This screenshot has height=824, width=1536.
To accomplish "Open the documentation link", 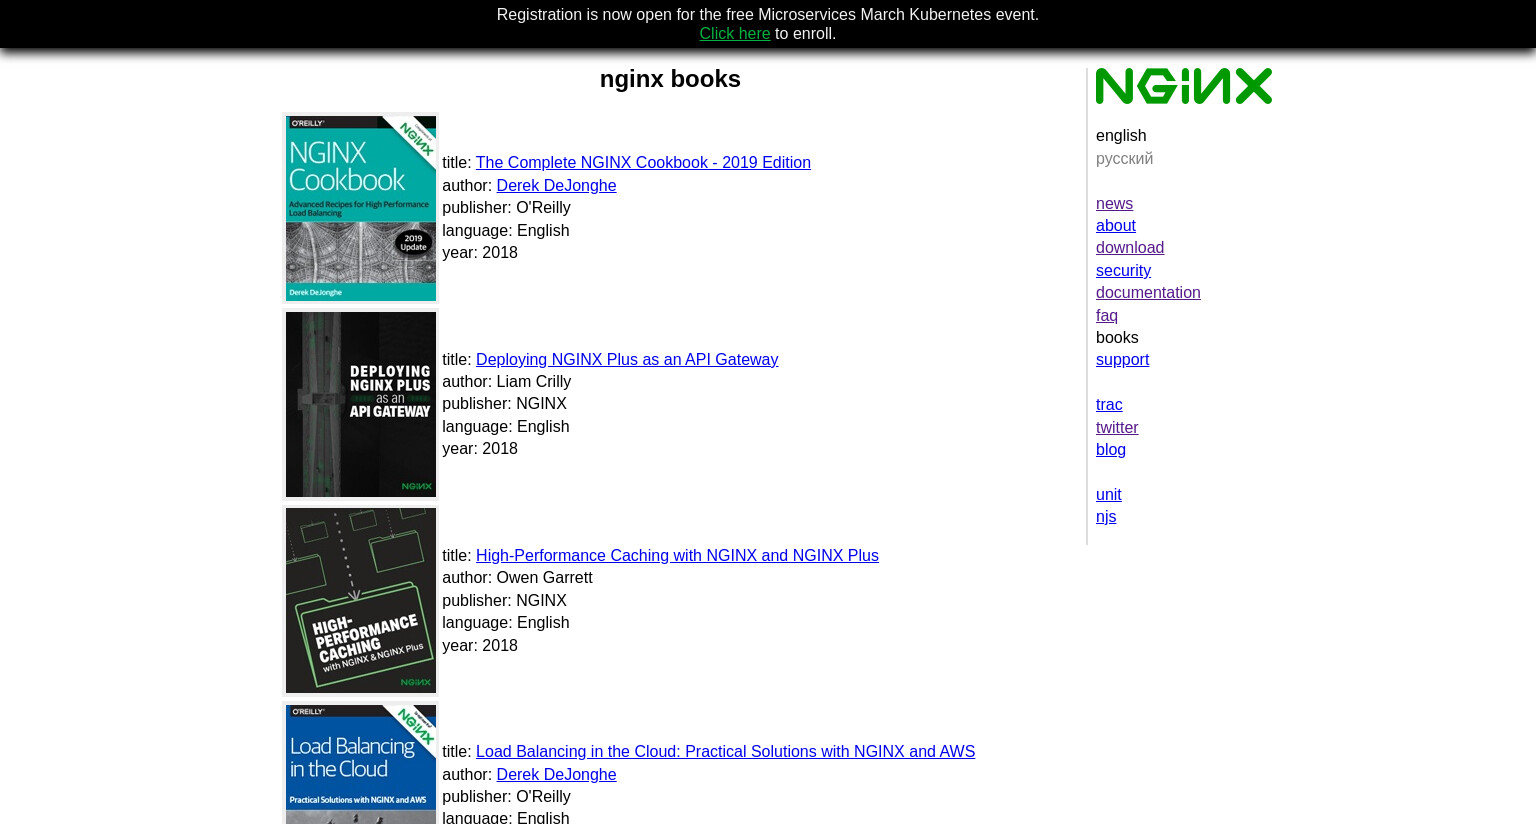I will click(x=1148, y=292).
